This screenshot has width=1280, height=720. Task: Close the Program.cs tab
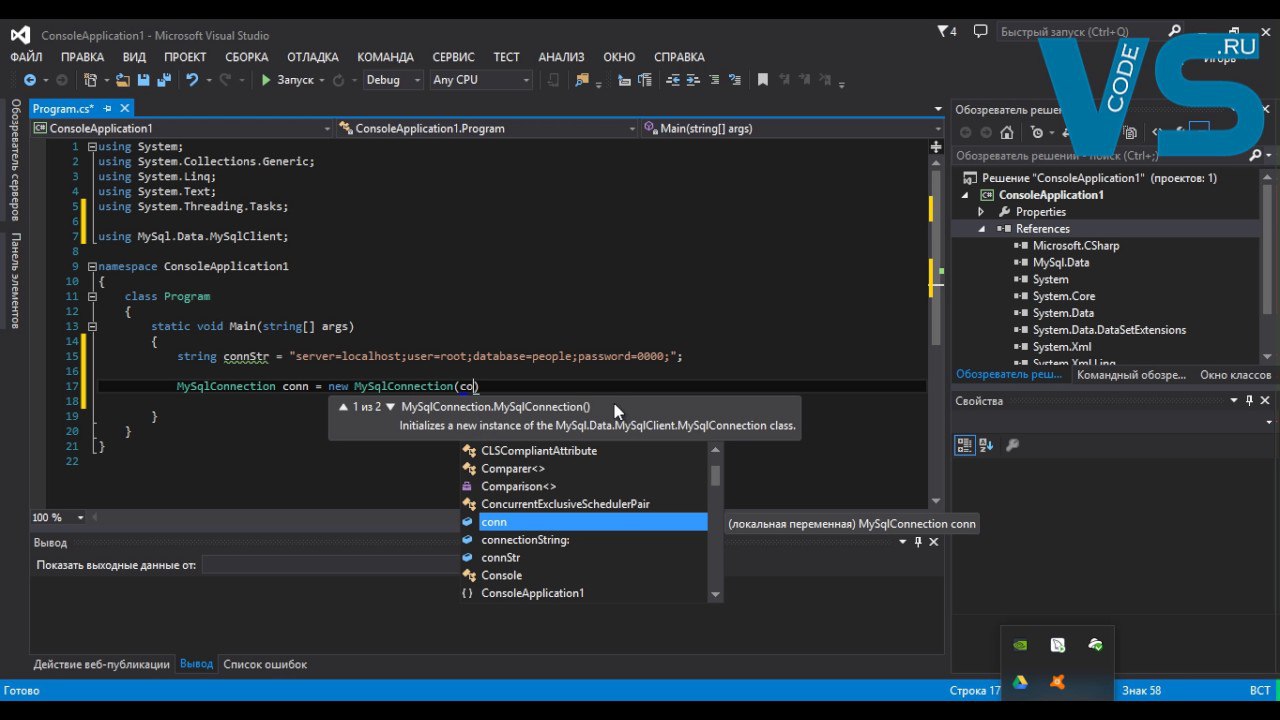(125, 108)
